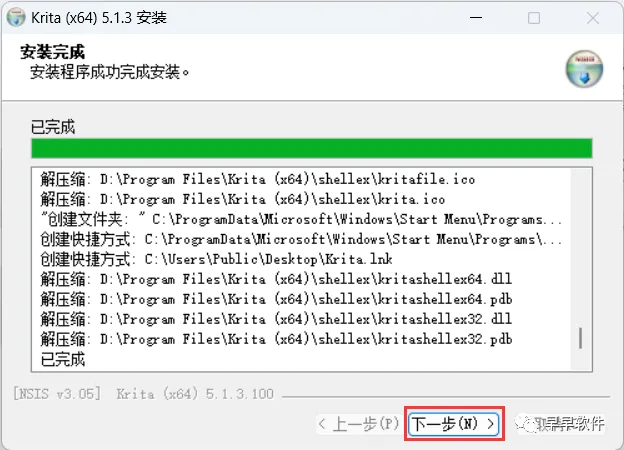This screenshot has height=450, width=624.
Task: Select log line for kritashellex32.pdb
Action: pos(276,339)
